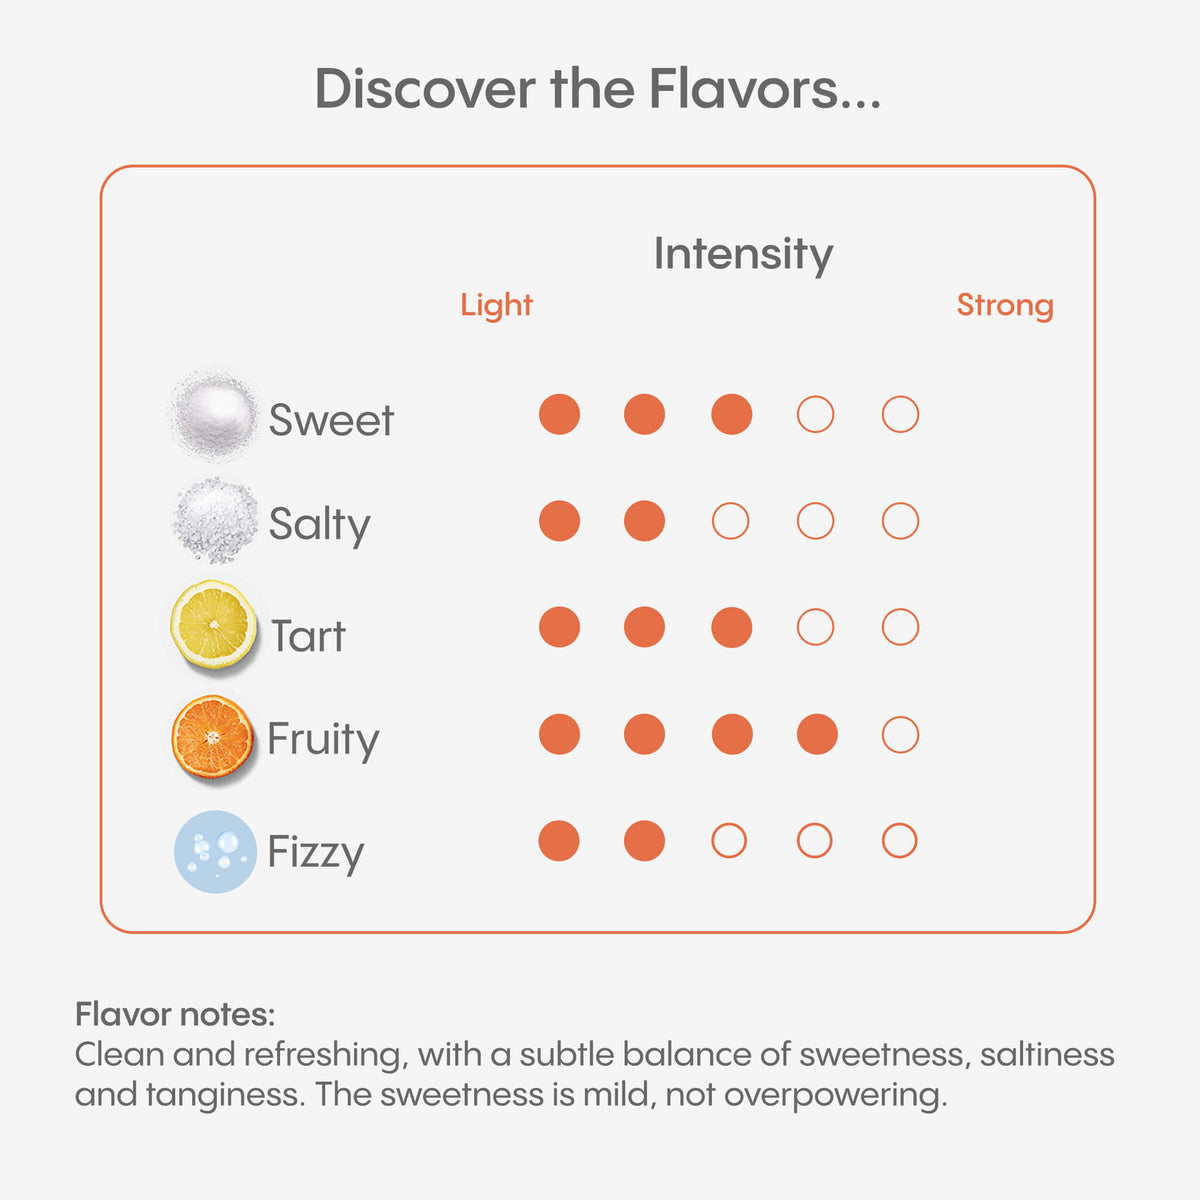Click the "Strong" intensity label
The height and width of the screenshot is (1200, 1200).
pyautogui.click(x=1005, y=305)
